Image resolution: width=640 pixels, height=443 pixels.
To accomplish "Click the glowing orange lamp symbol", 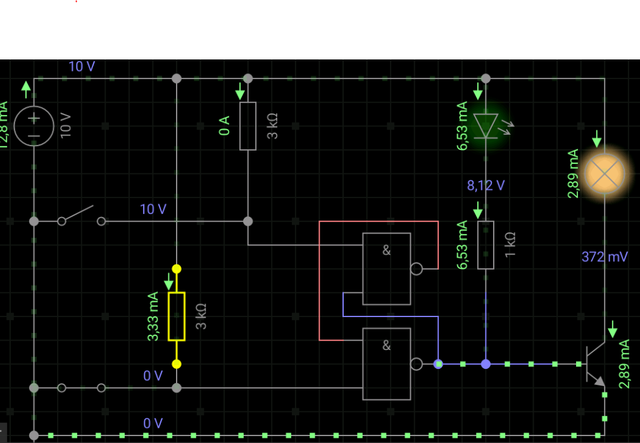I will point(604,174).
